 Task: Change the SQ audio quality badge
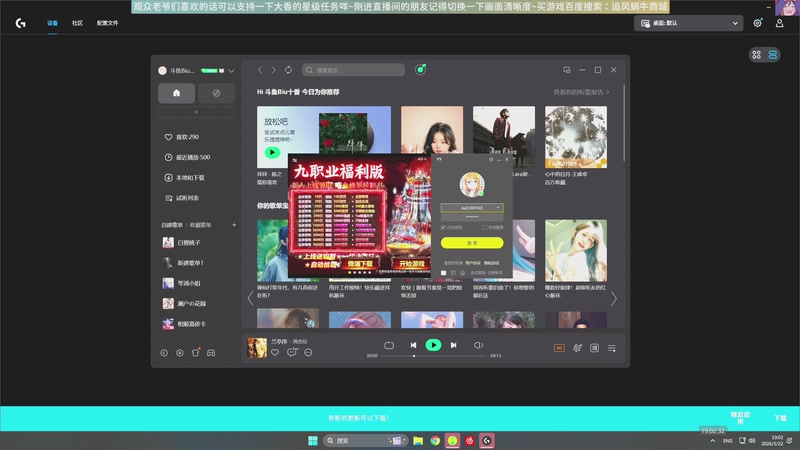point(559,348)
